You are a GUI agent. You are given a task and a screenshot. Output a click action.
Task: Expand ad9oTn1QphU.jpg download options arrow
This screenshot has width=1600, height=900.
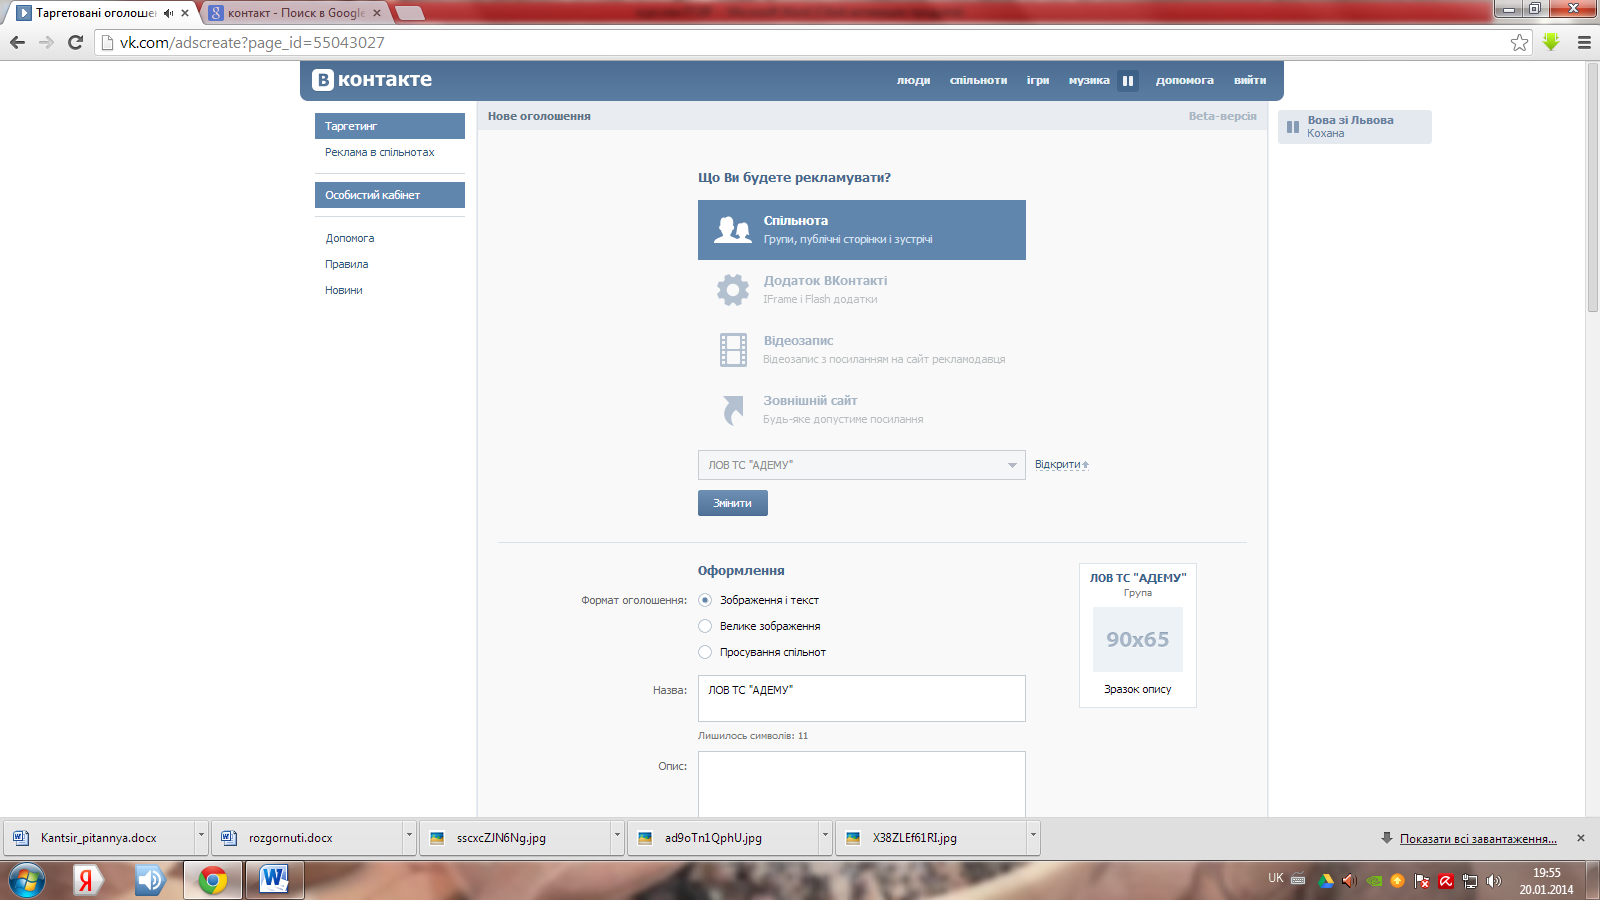click(x=825, y=837)
